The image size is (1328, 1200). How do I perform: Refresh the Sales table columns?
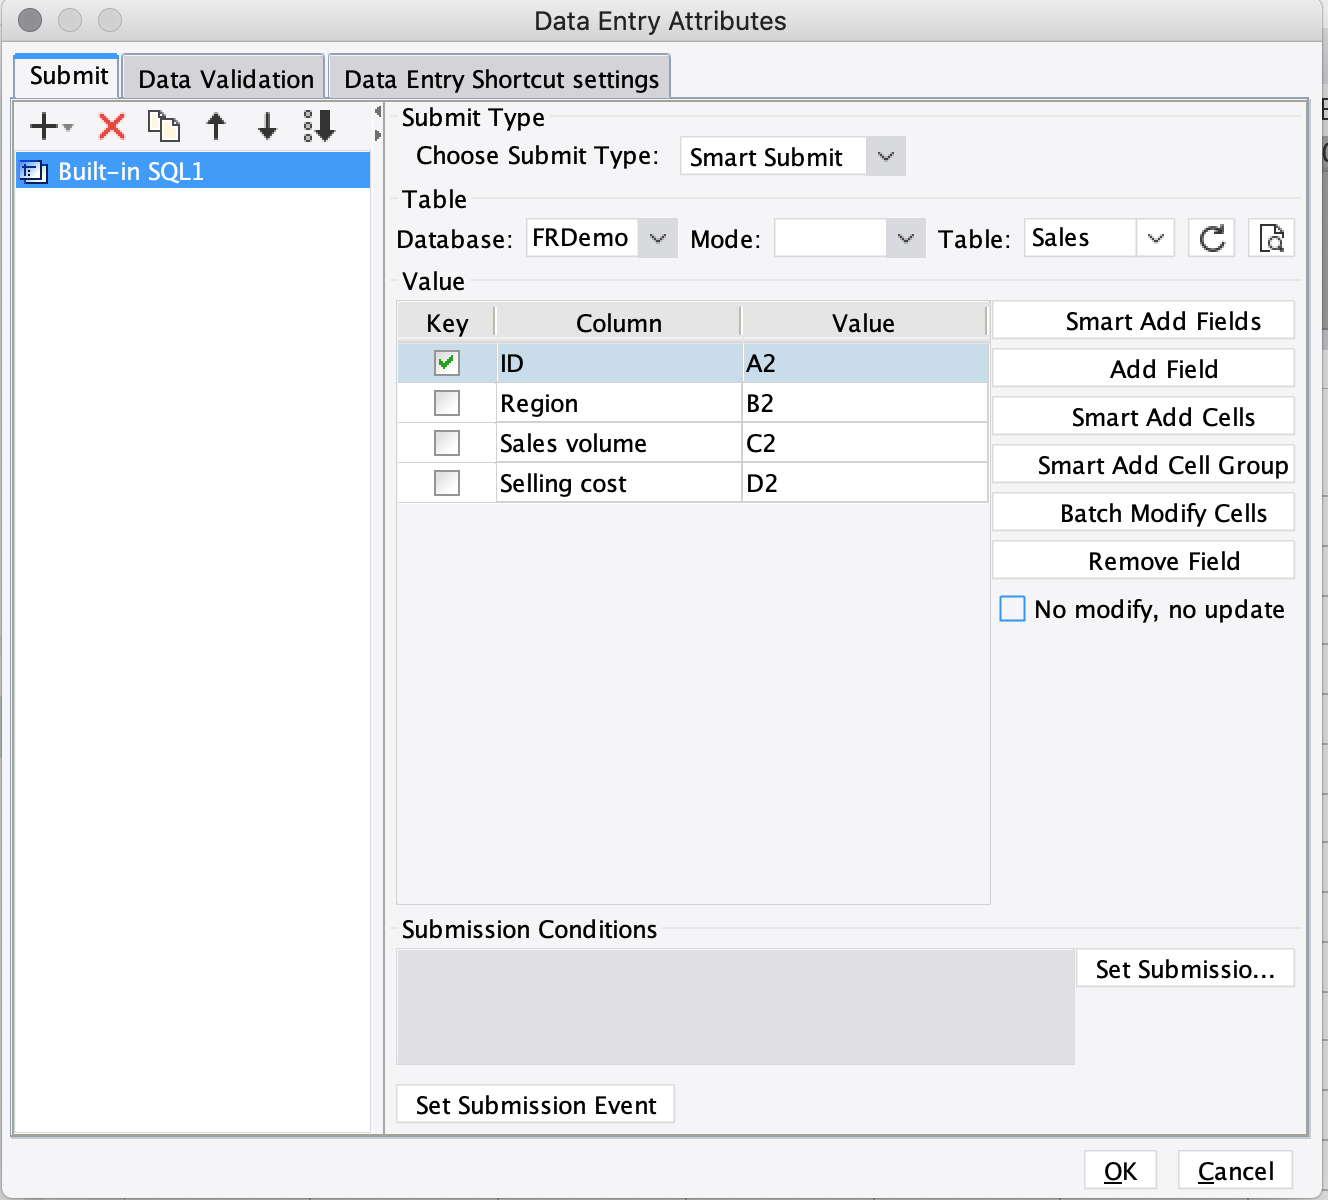coord(1211,237)
